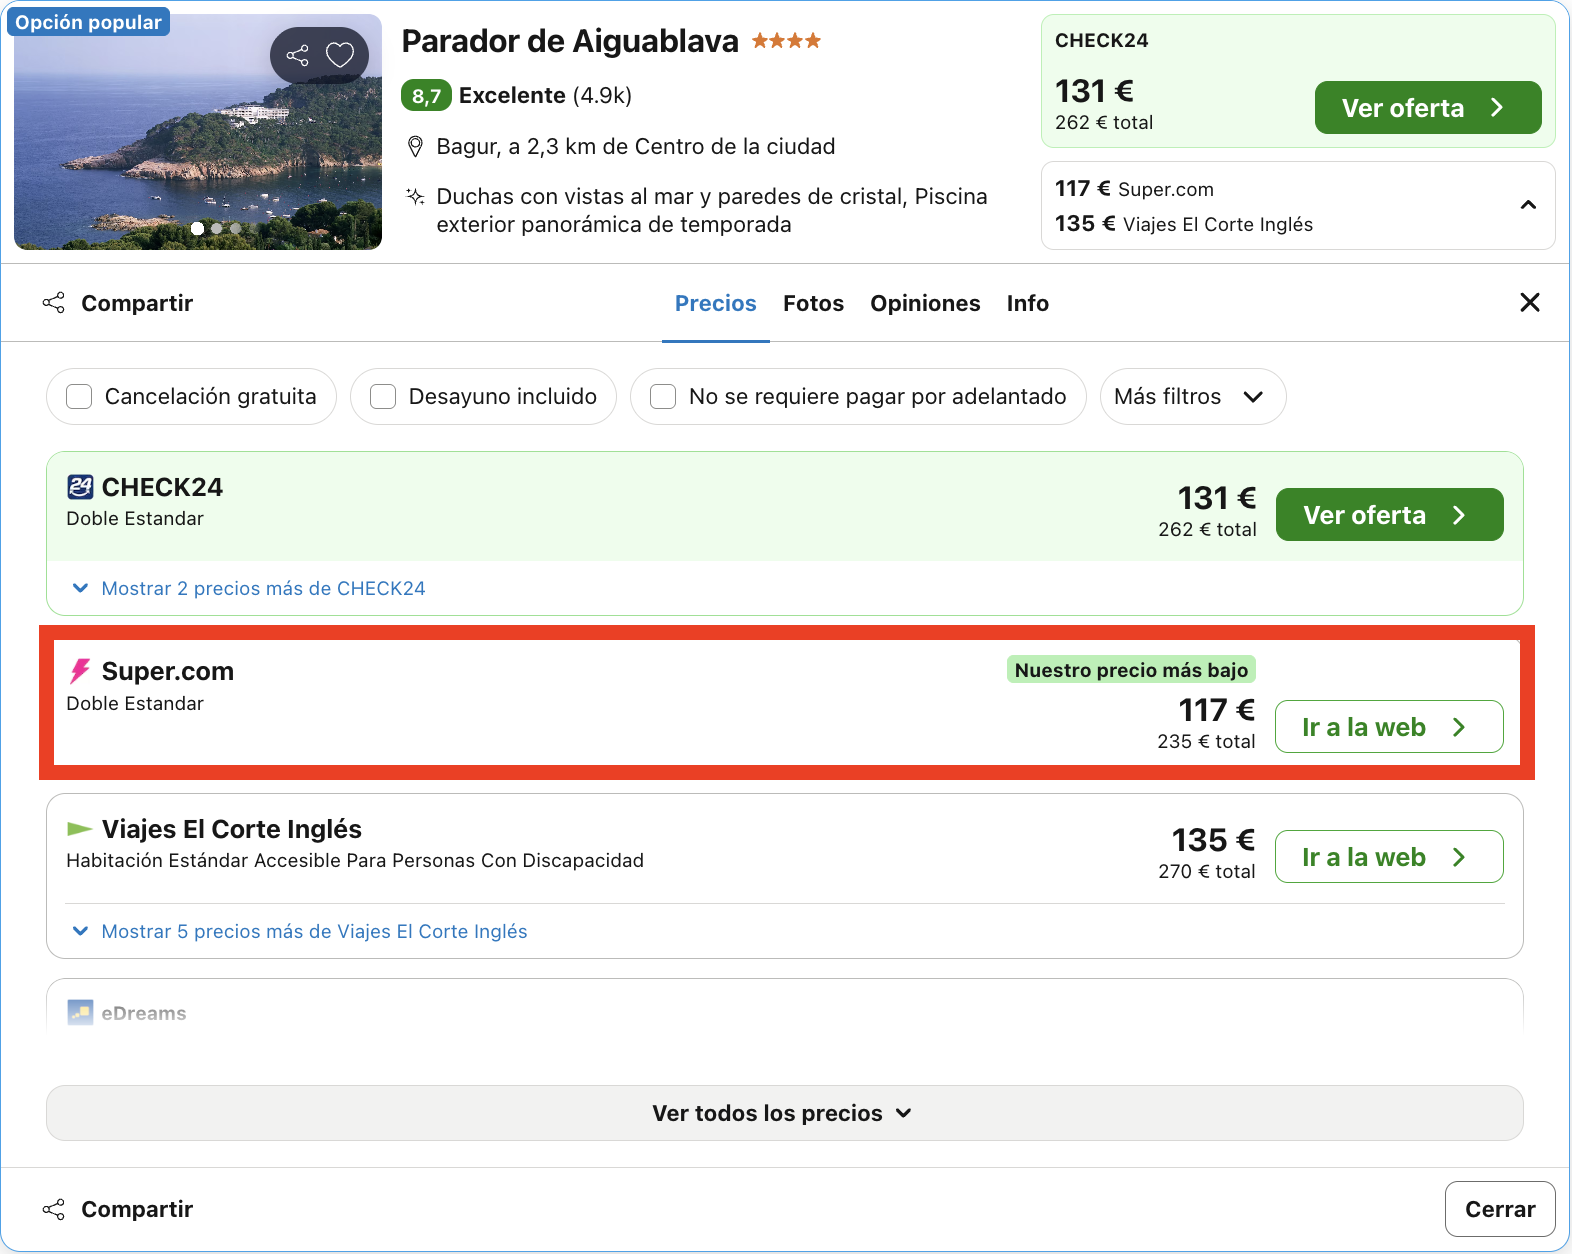Click the Viajes El Corte Inglés flag logo
This screenshot has width=1572, height=1254.
79,828
